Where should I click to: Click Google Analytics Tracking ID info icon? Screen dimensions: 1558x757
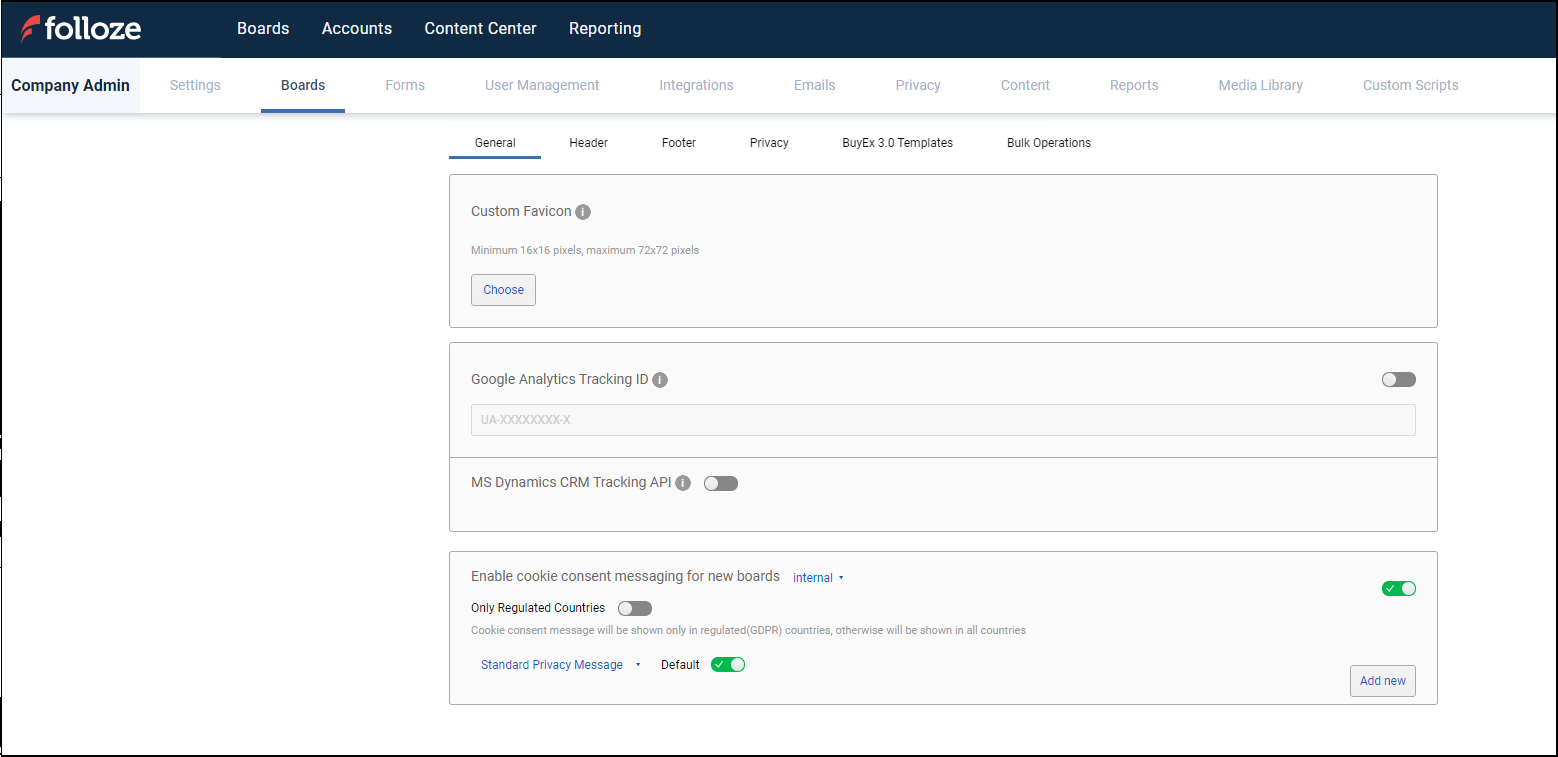pos(660,380)
